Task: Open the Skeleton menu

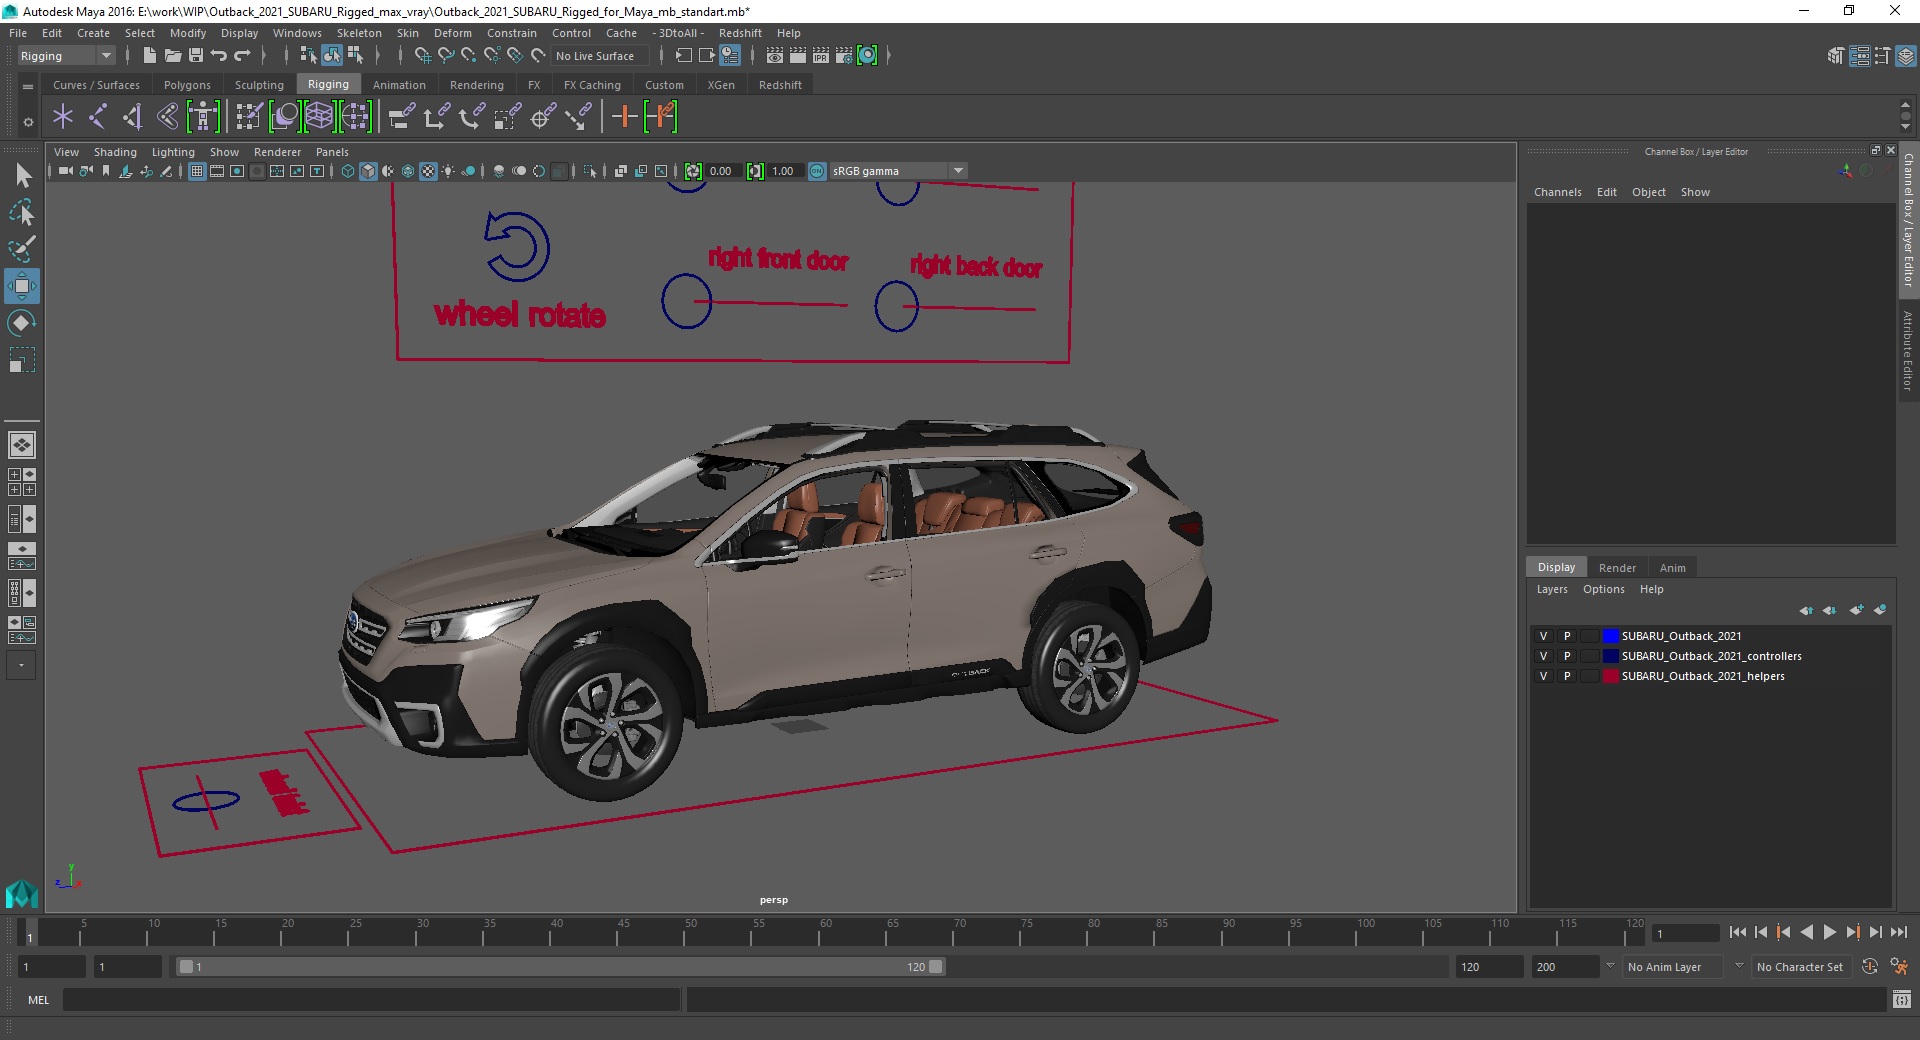Action: pyautogui.click(x=359, y=33)
